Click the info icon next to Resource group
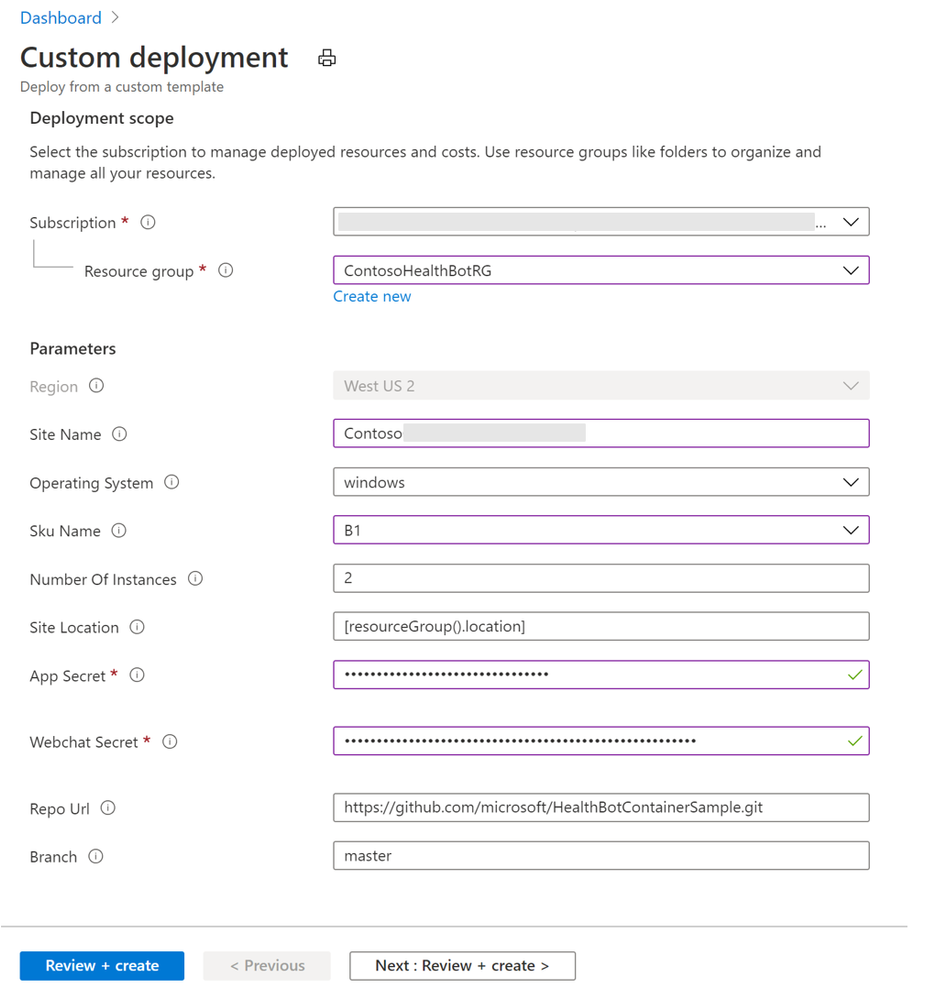The width and height of the screenshot is (925, 999). click(x=226, y=270)
